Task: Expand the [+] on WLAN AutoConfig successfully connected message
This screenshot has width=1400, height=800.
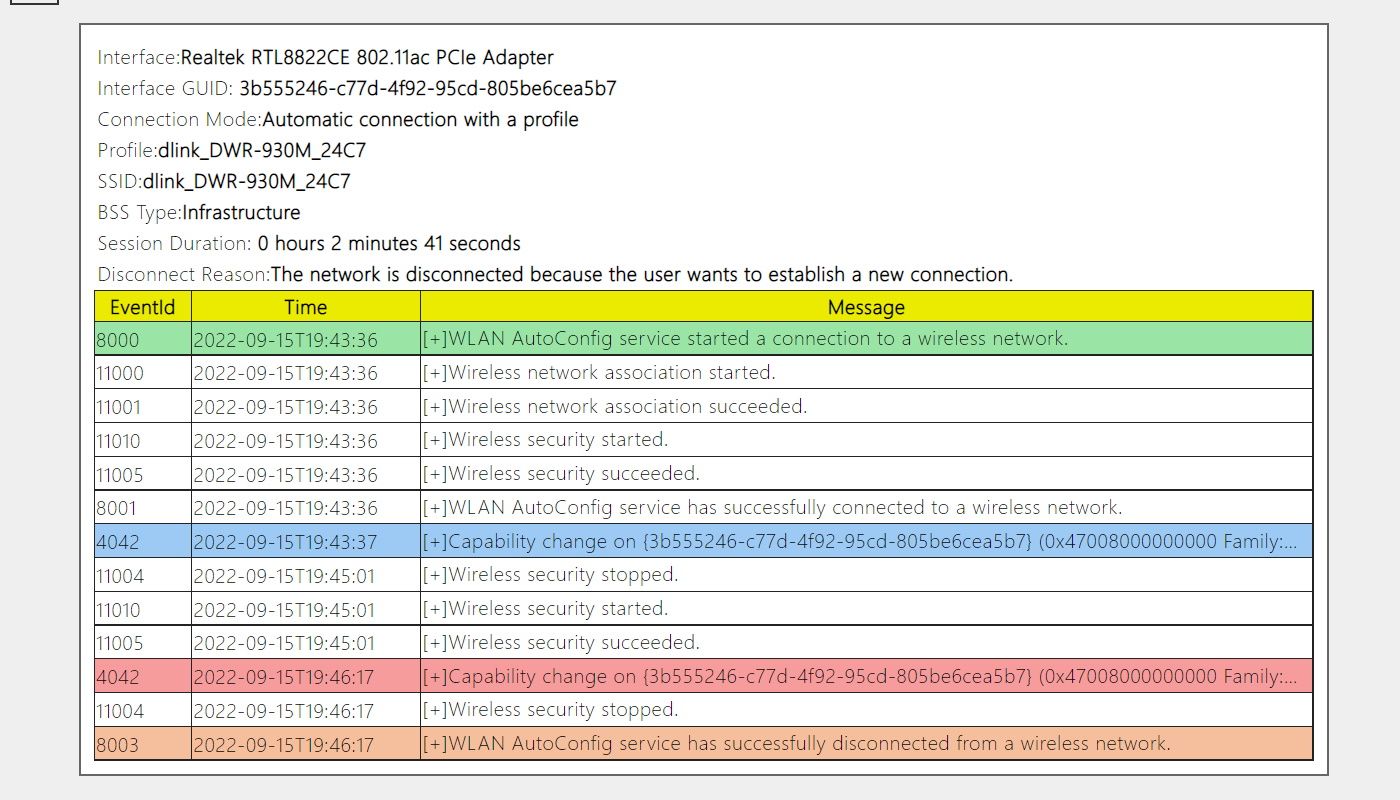Action: [x=435, y=508]
